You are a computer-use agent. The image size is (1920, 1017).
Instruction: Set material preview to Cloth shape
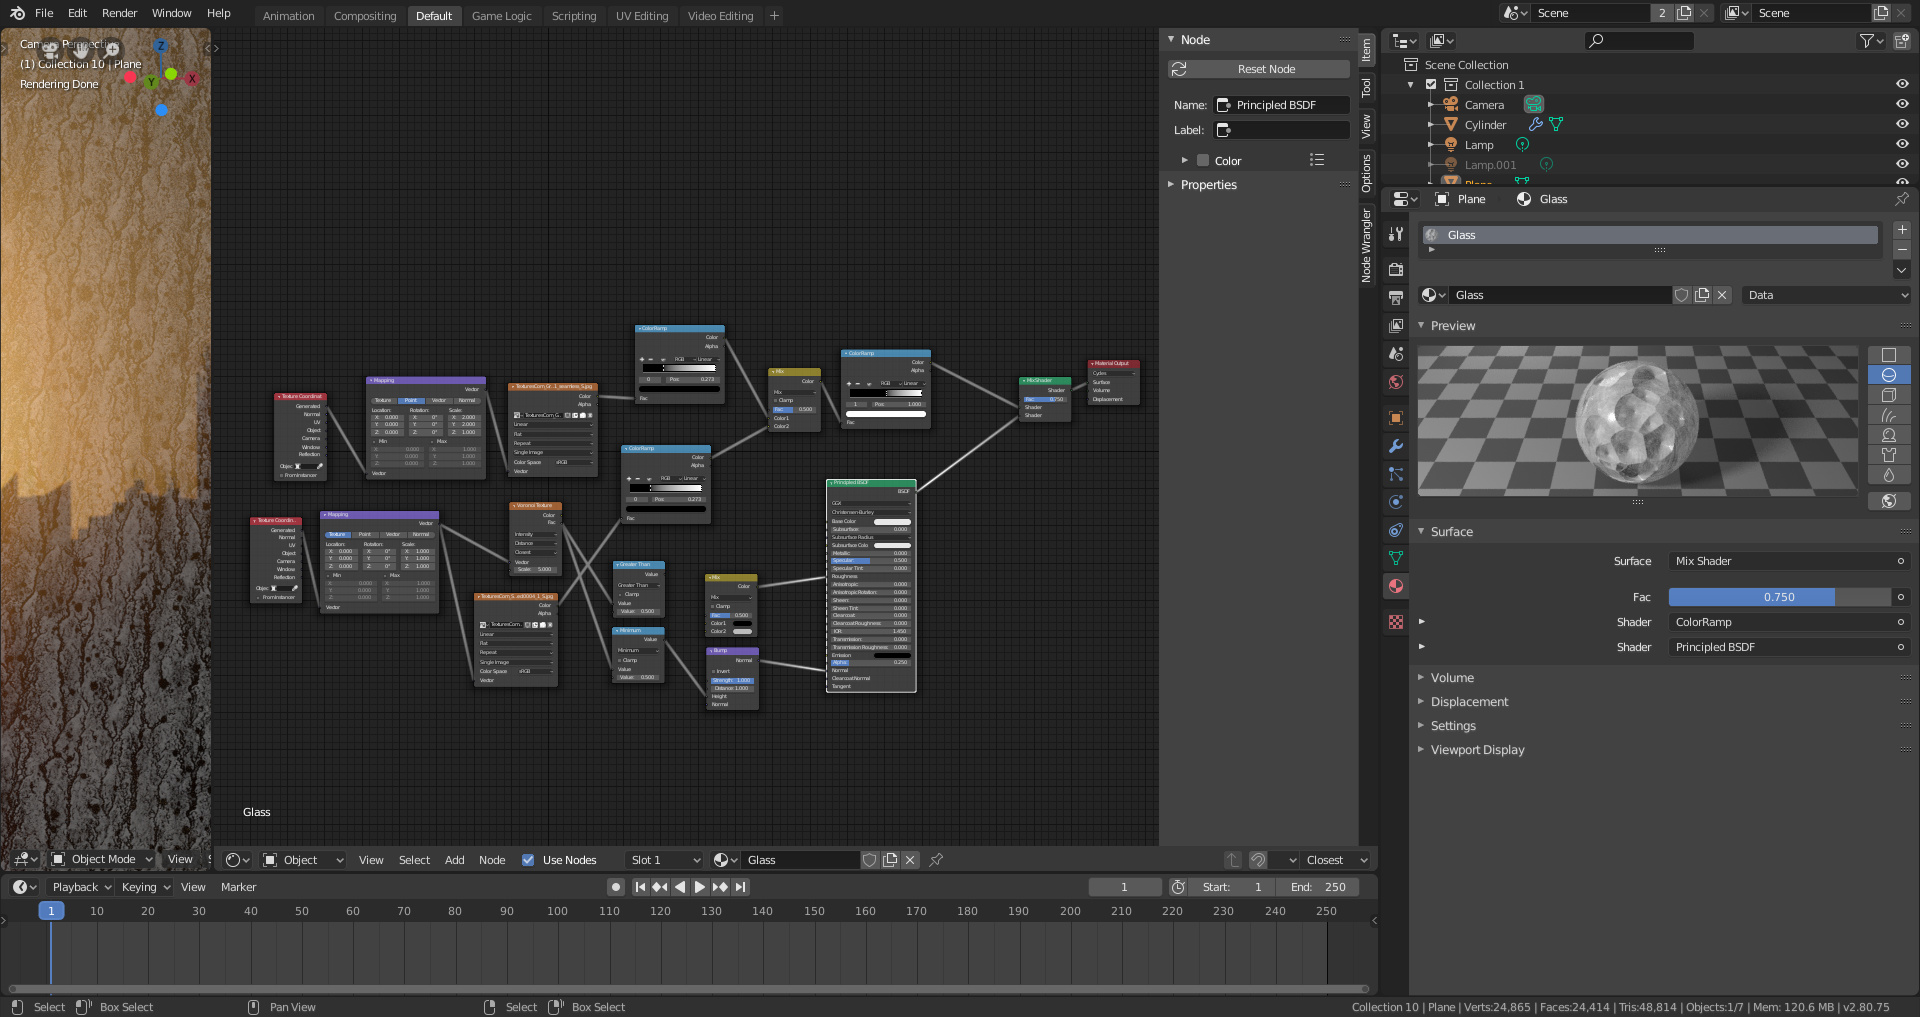pos(1889,455)
